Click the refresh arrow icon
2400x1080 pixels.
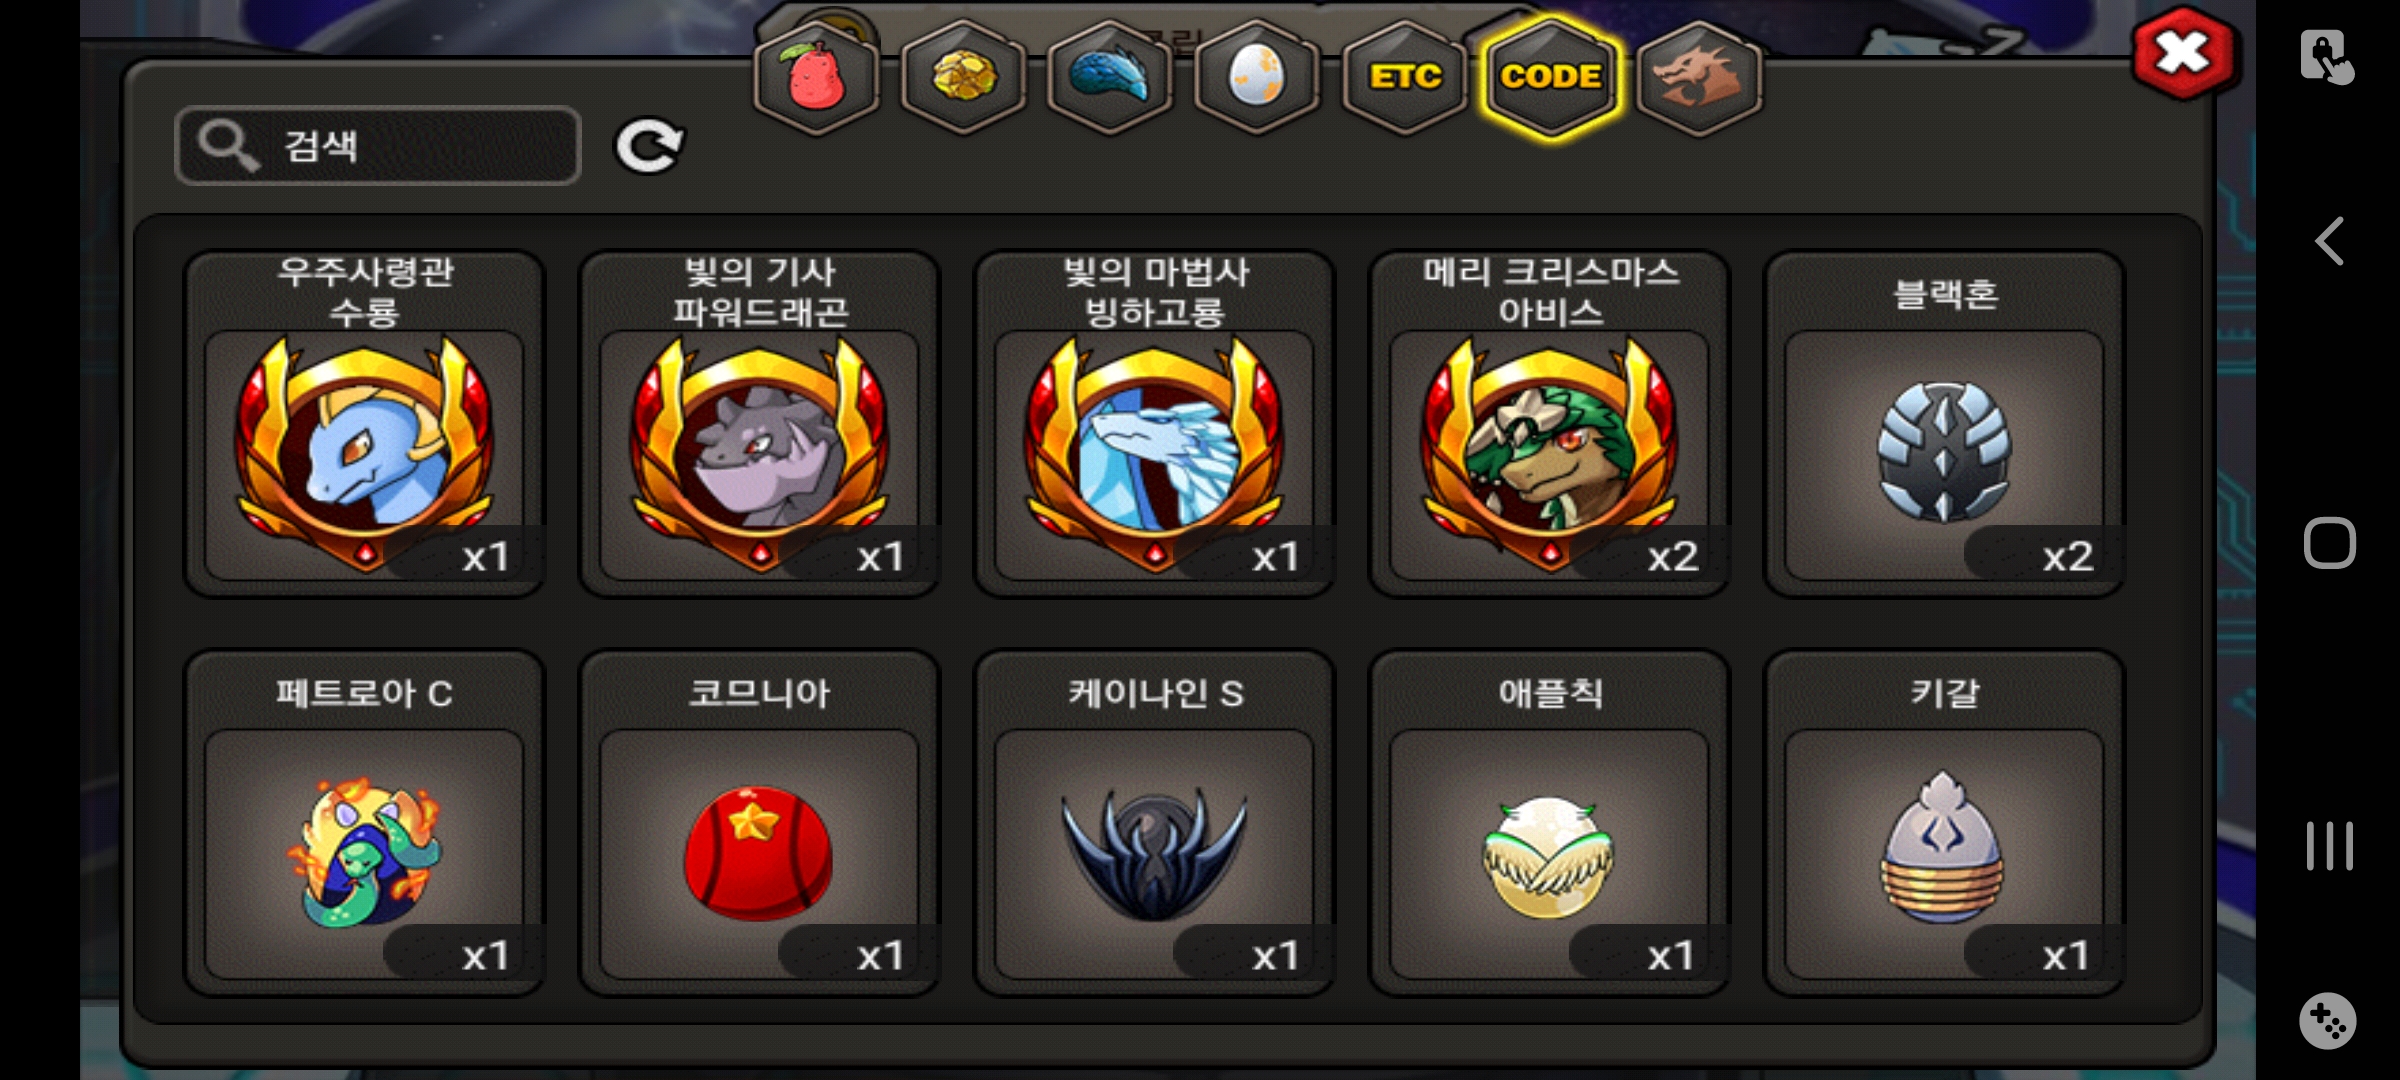tap(649, 147)
